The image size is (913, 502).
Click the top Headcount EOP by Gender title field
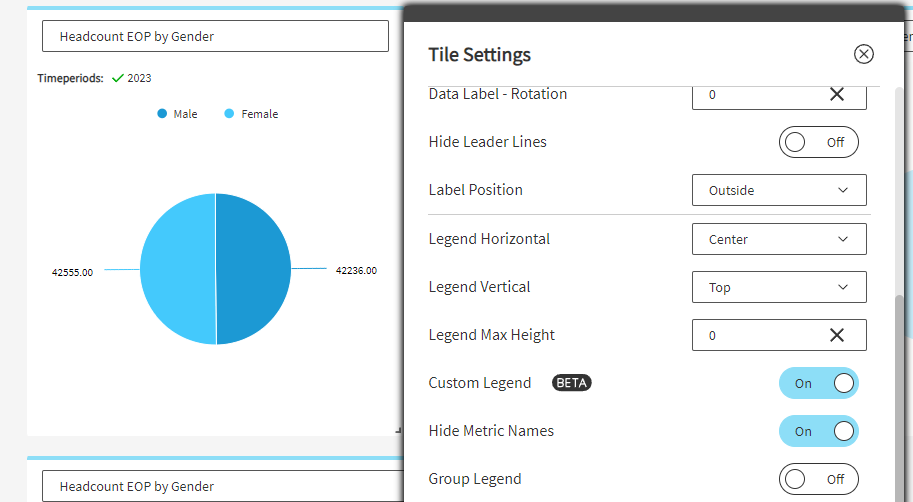214,37
